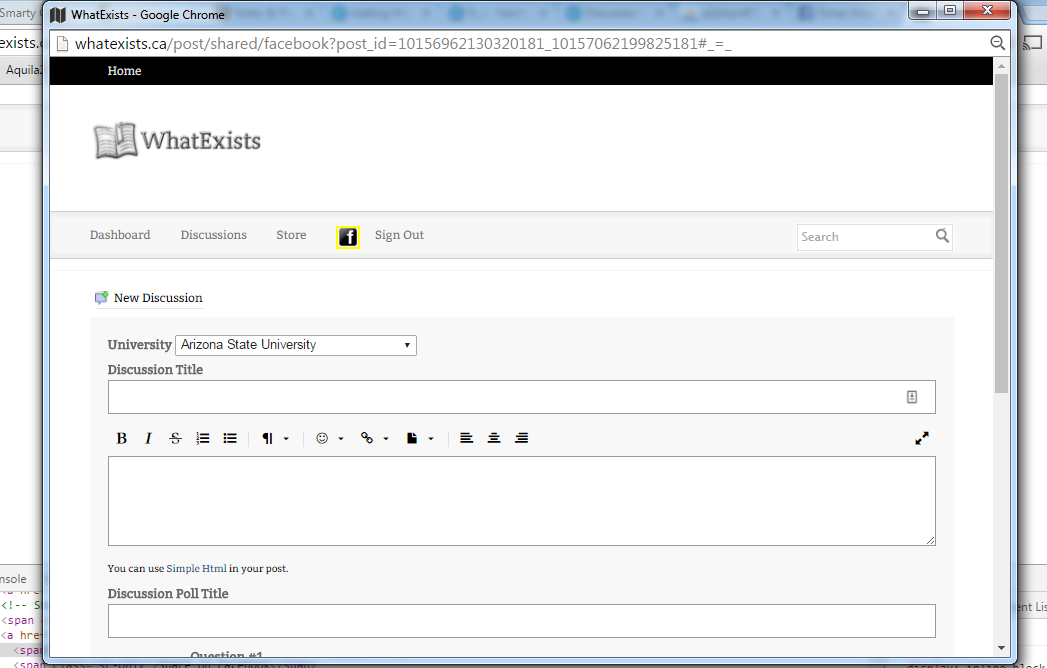Click the New Discussion icon
Viewport: 1047px width, 668px height.
point(101,298)
